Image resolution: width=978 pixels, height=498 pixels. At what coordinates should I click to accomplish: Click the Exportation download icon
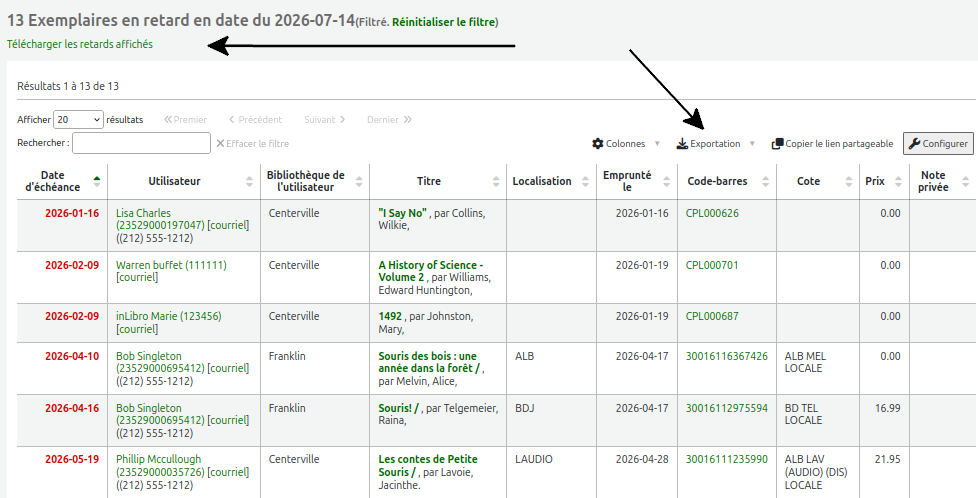(x=682, y=144)
